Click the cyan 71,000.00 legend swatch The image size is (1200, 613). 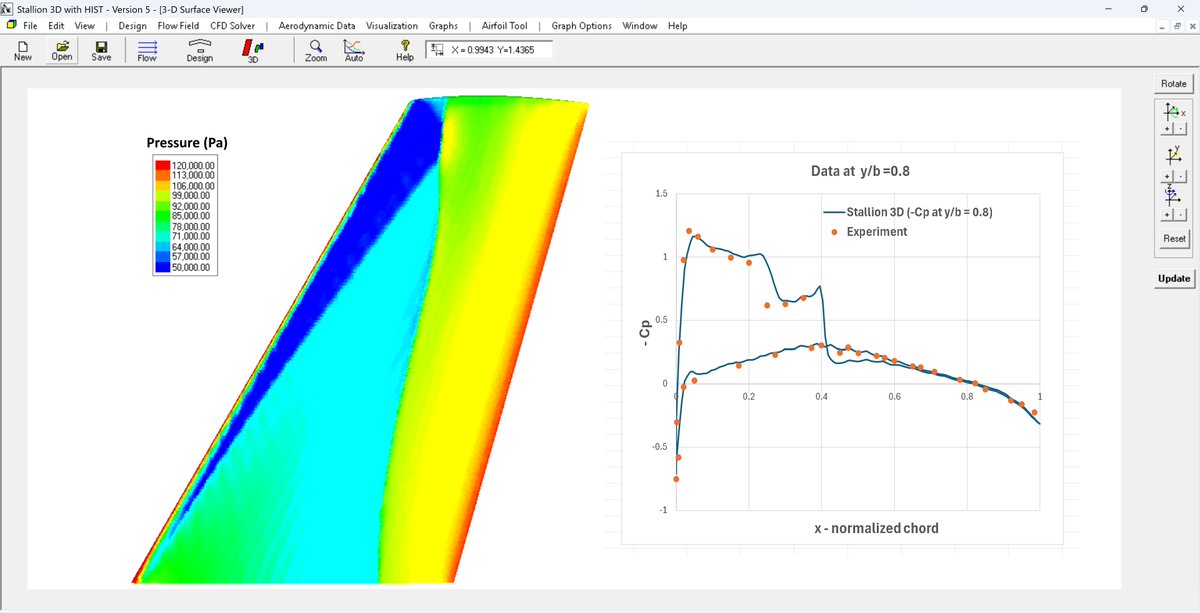pos(163,237)
